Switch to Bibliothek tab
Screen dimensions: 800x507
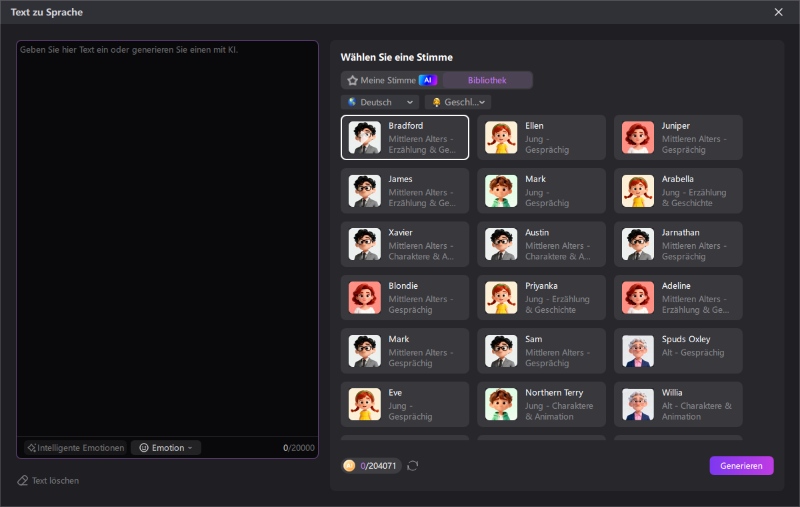[x=487, y=81]
